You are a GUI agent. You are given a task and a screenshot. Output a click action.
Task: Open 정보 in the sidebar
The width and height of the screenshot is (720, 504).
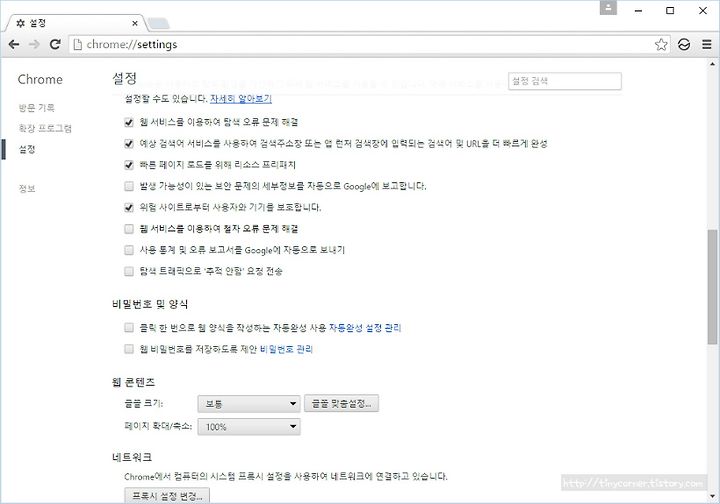coord(27,189)
